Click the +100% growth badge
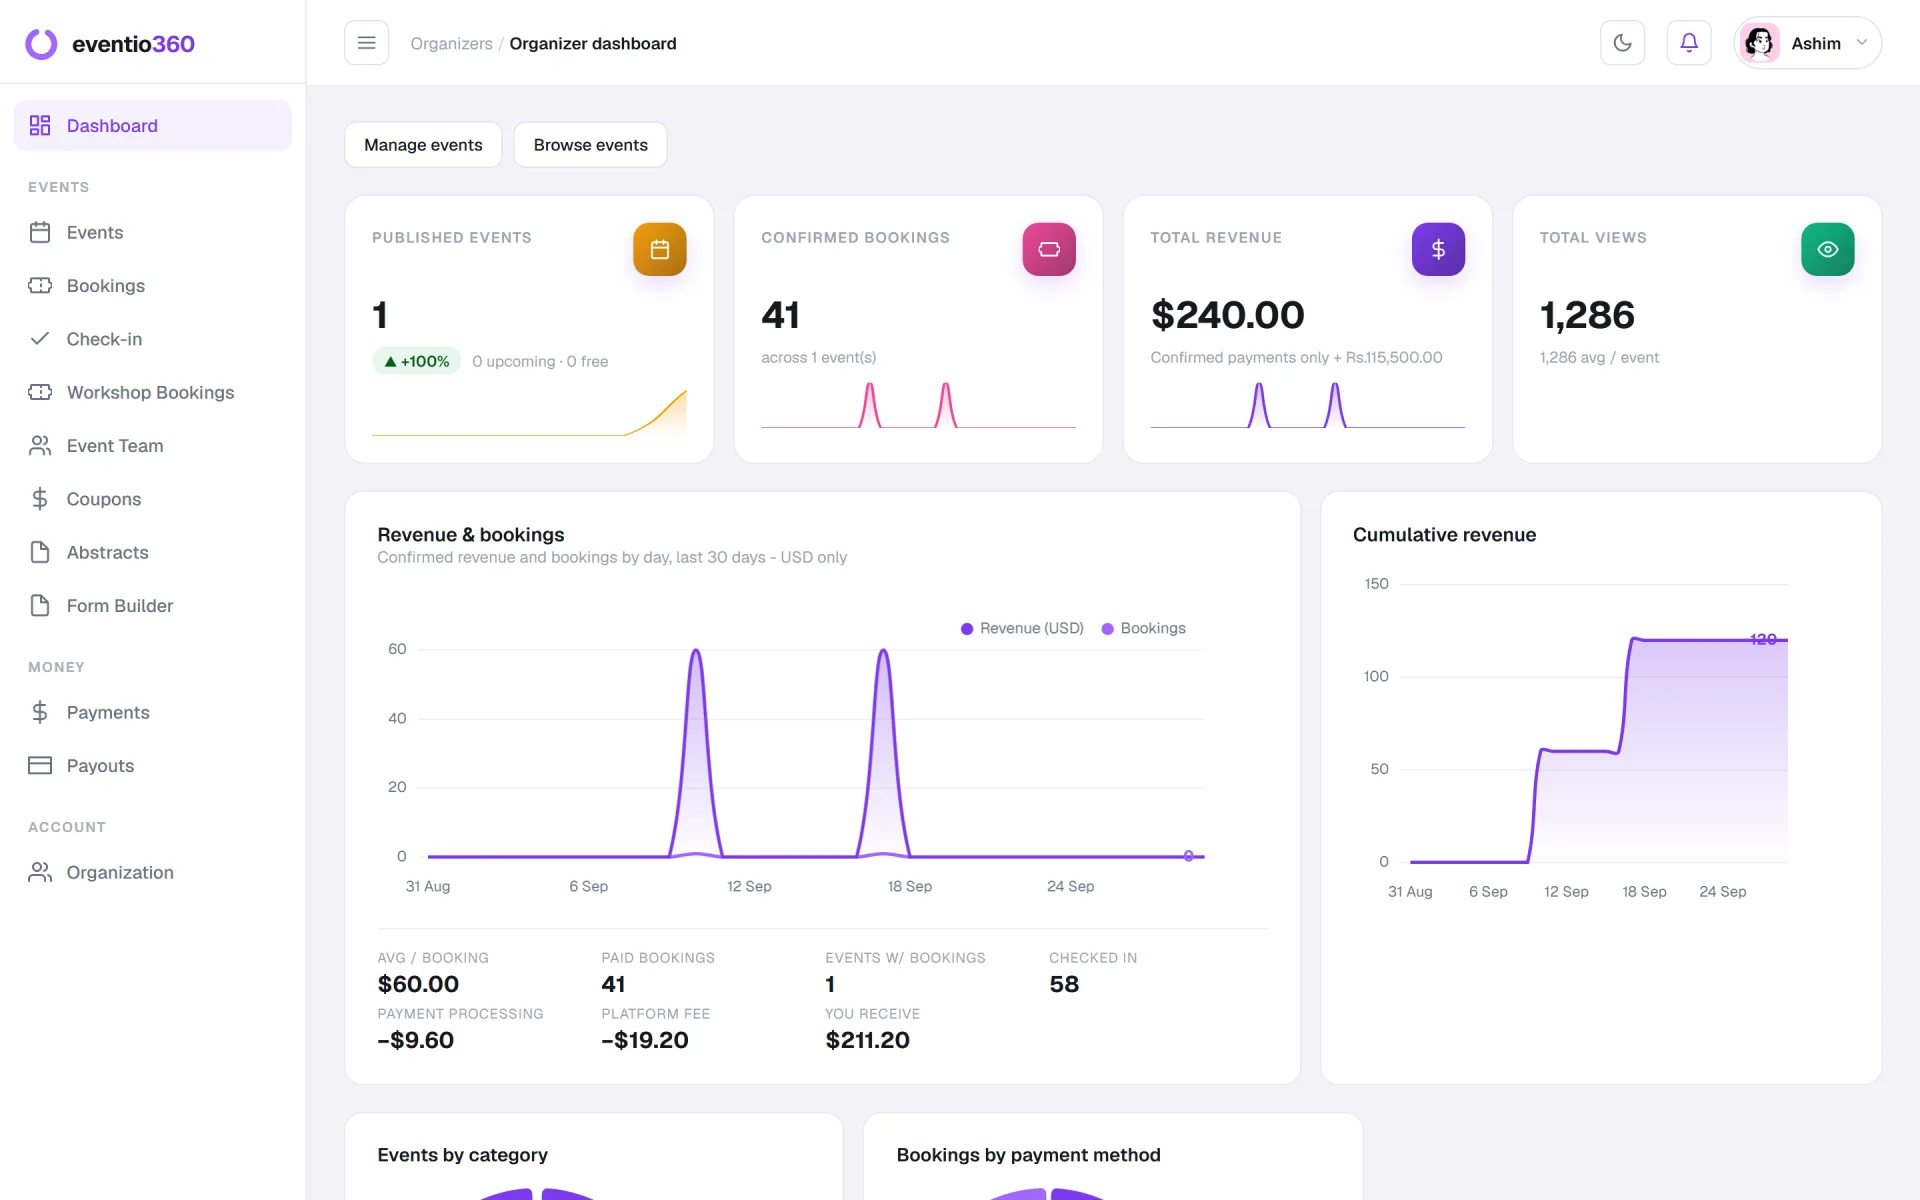Screen dimensions: 1920x1200 tap(416, 361)
